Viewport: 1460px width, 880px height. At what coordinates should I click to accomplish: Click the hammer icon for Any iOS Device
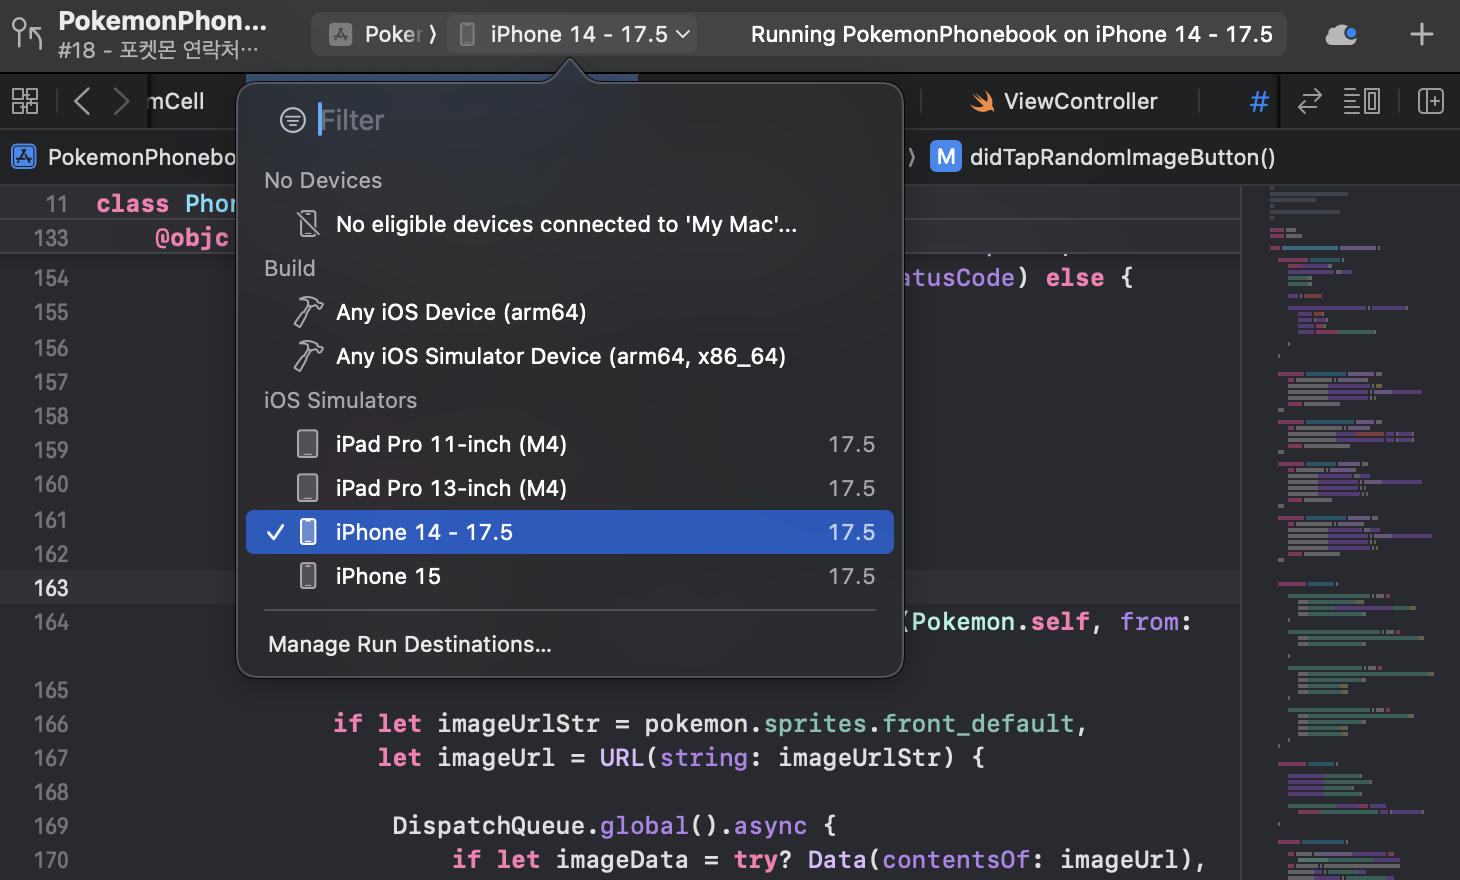coord(308,312)
